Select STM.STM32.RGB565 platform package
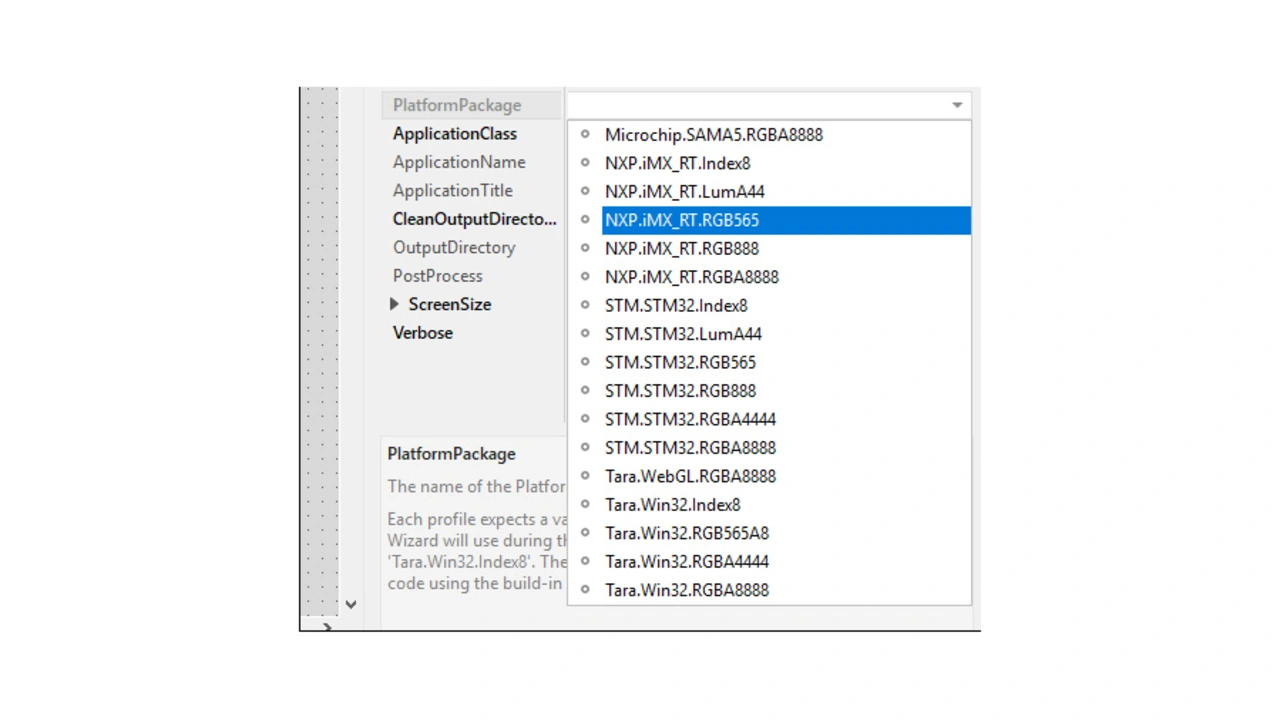 click(x=680, y=363)
